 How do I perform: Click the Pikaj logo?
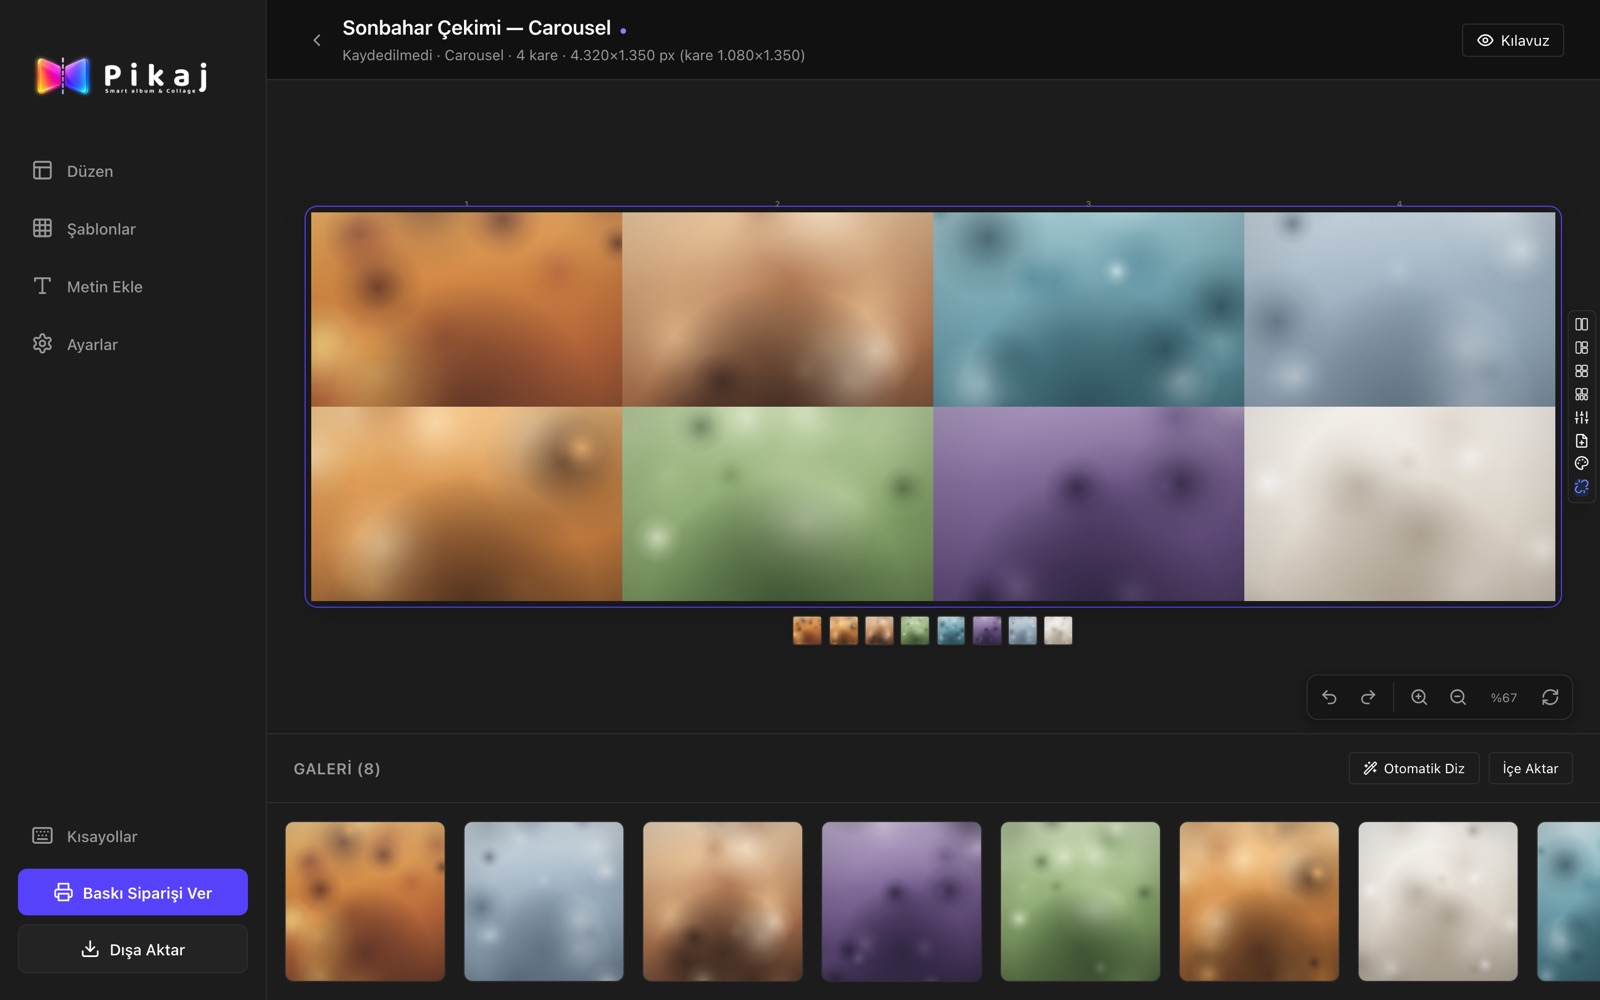(122, 76)
